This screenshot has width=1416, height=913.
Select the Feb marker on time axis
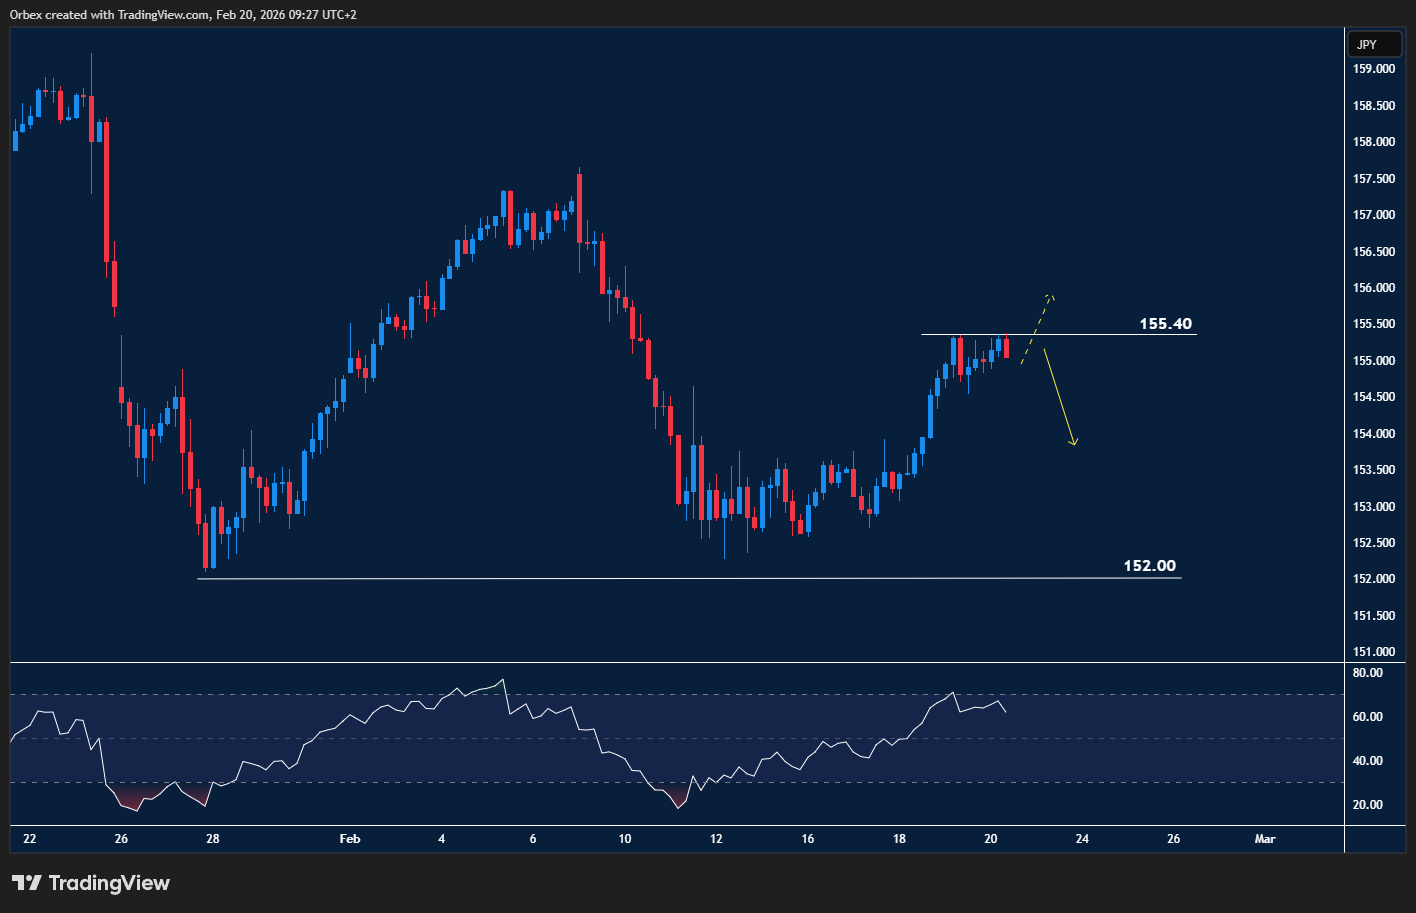point(349,839)
